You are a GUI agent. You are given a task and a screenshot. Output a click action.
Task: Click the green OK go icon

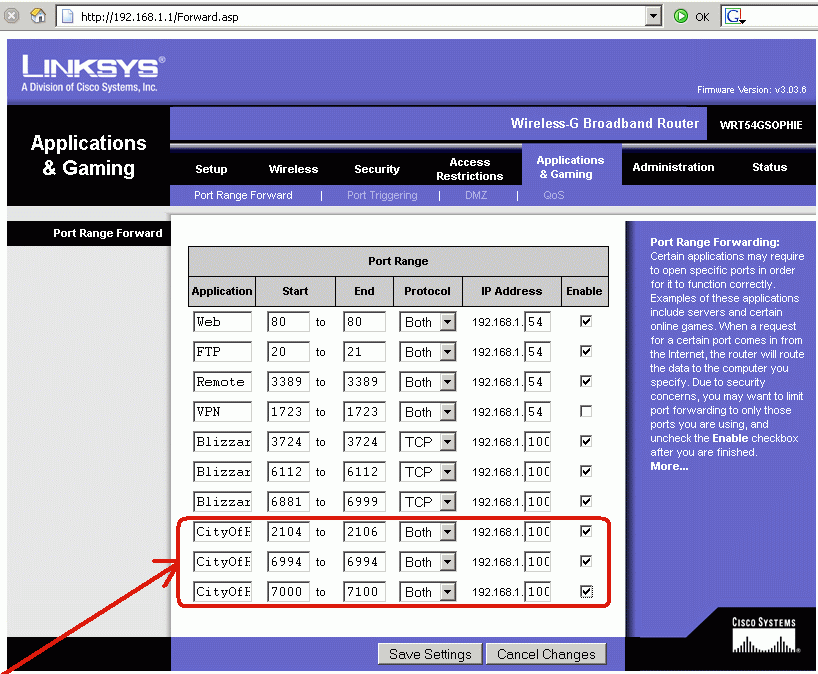[681, 16]
